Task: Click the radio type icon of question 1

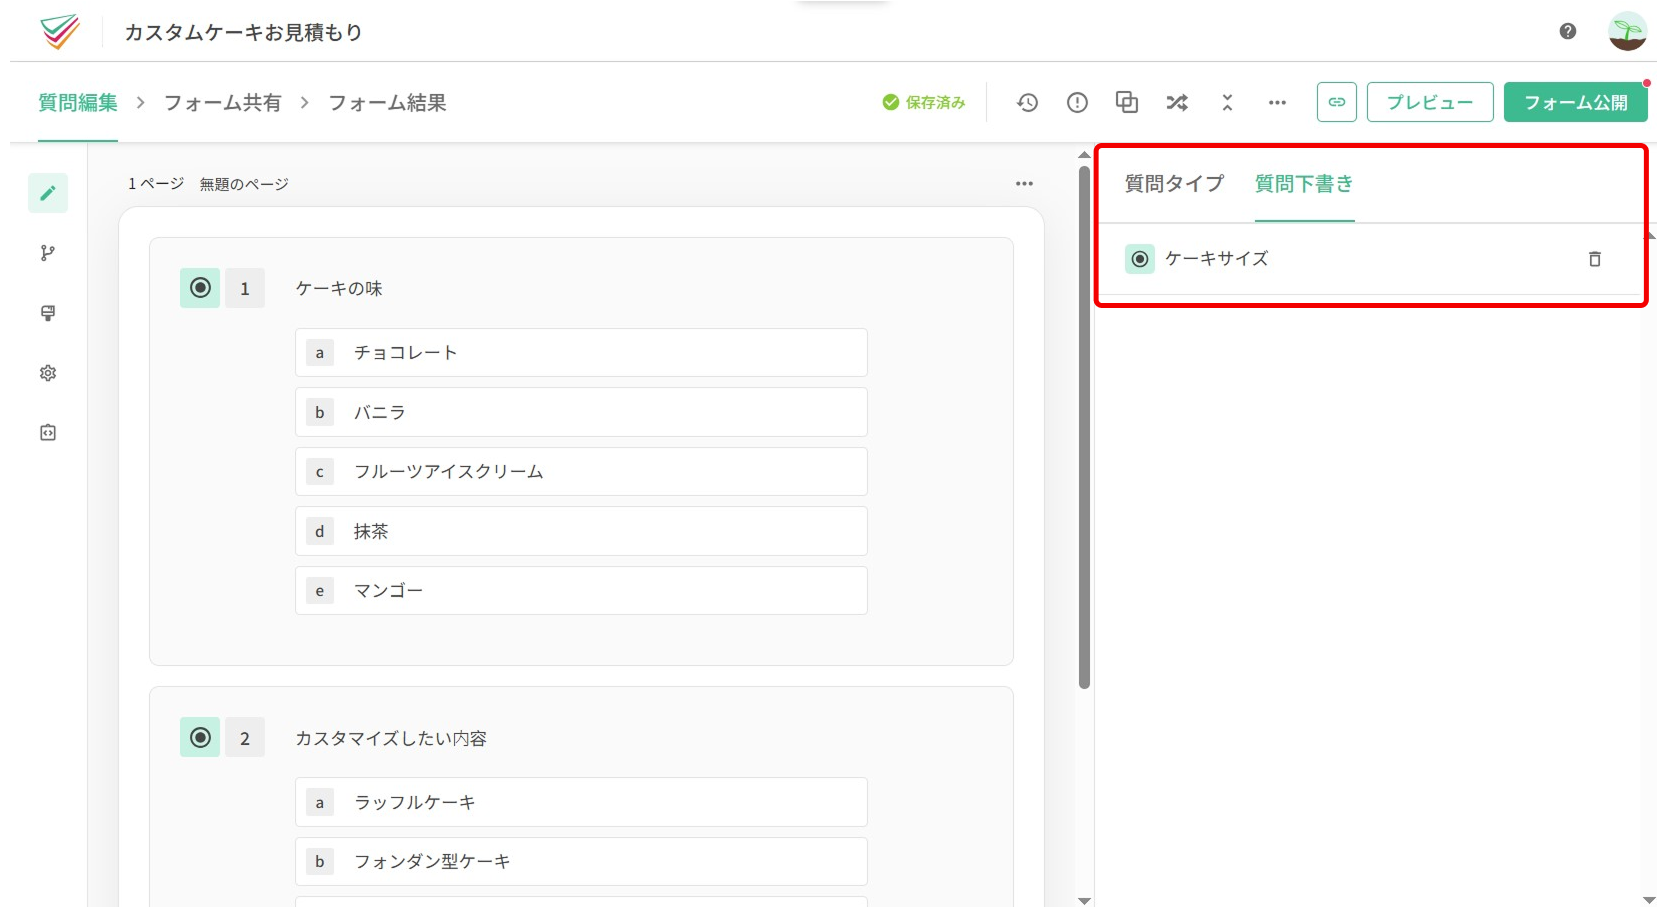Action: 200,288
